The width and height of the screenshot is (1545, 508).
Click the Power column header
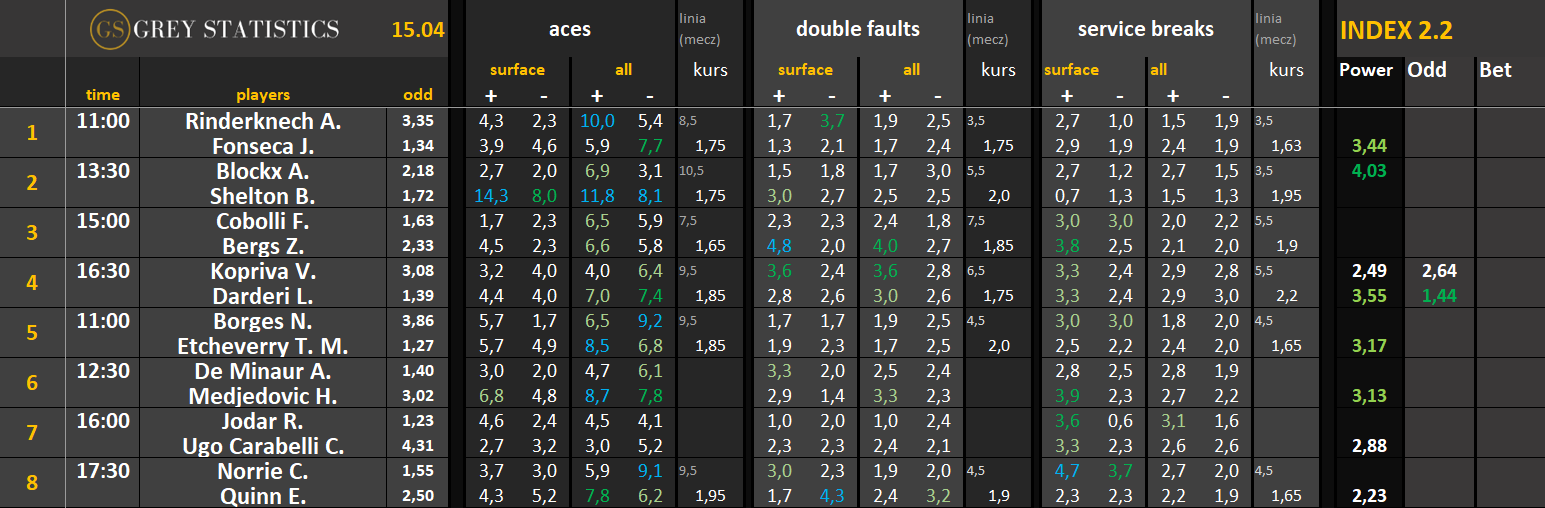click(x=1365, y=70)
